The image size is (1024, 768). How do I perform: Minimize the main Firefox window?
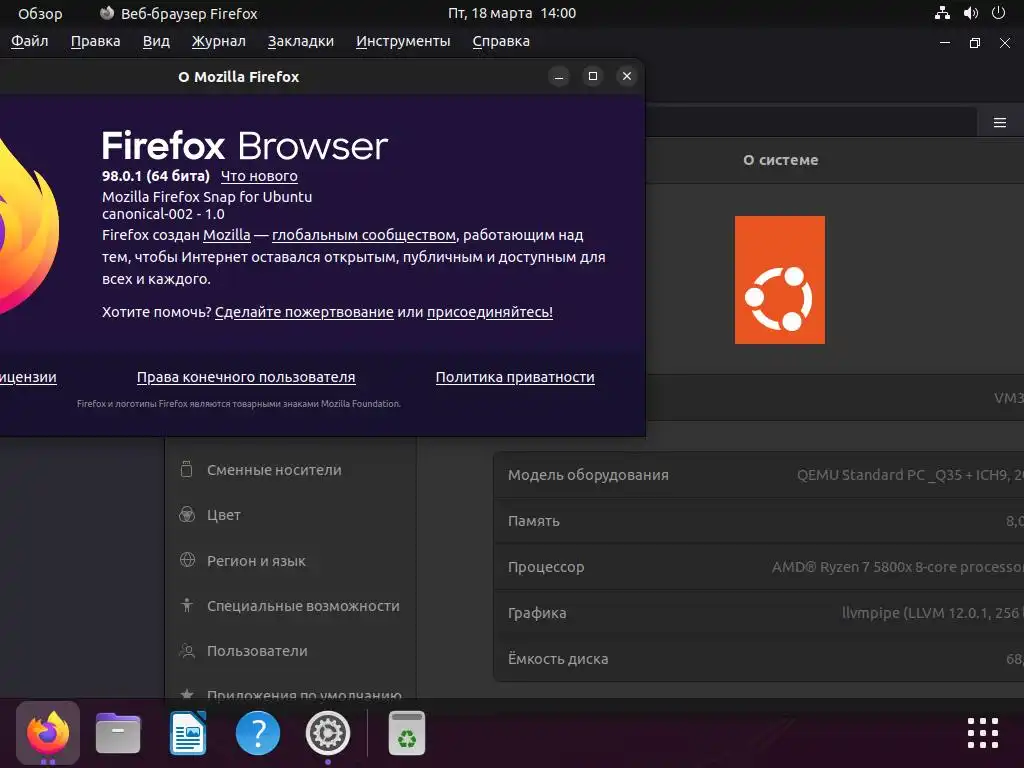click(x=944, y=43)
